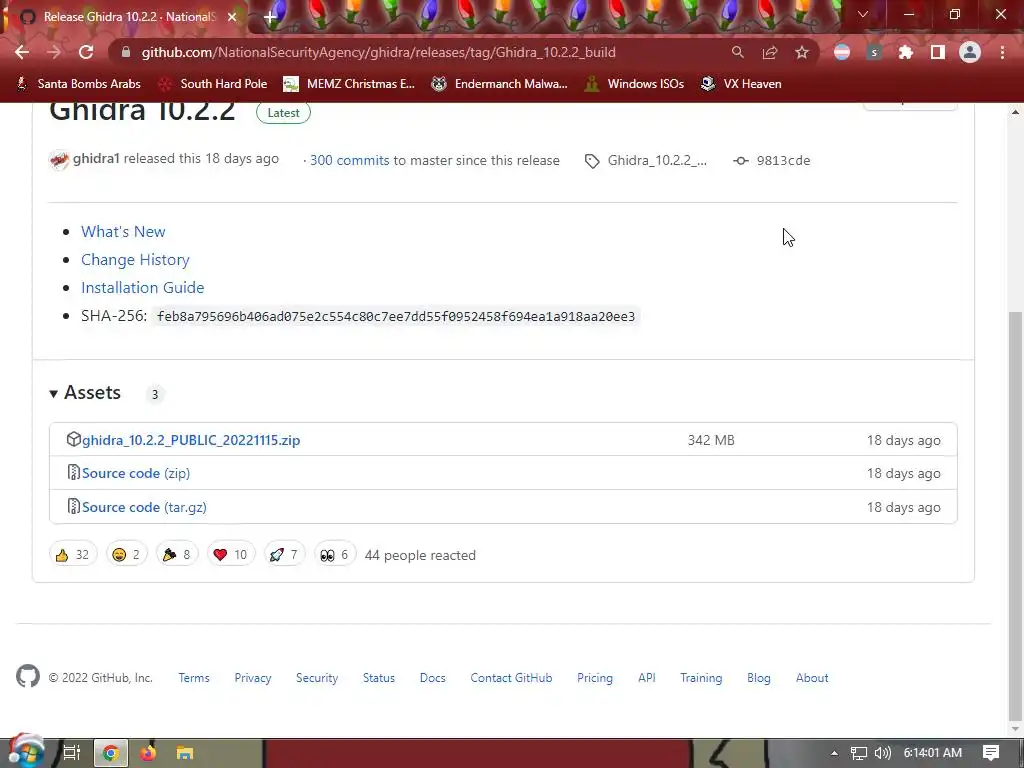Open File Explorer from the taskbar
The height and width of the screenshot is (768, 1024).
[x=185, y=753]
